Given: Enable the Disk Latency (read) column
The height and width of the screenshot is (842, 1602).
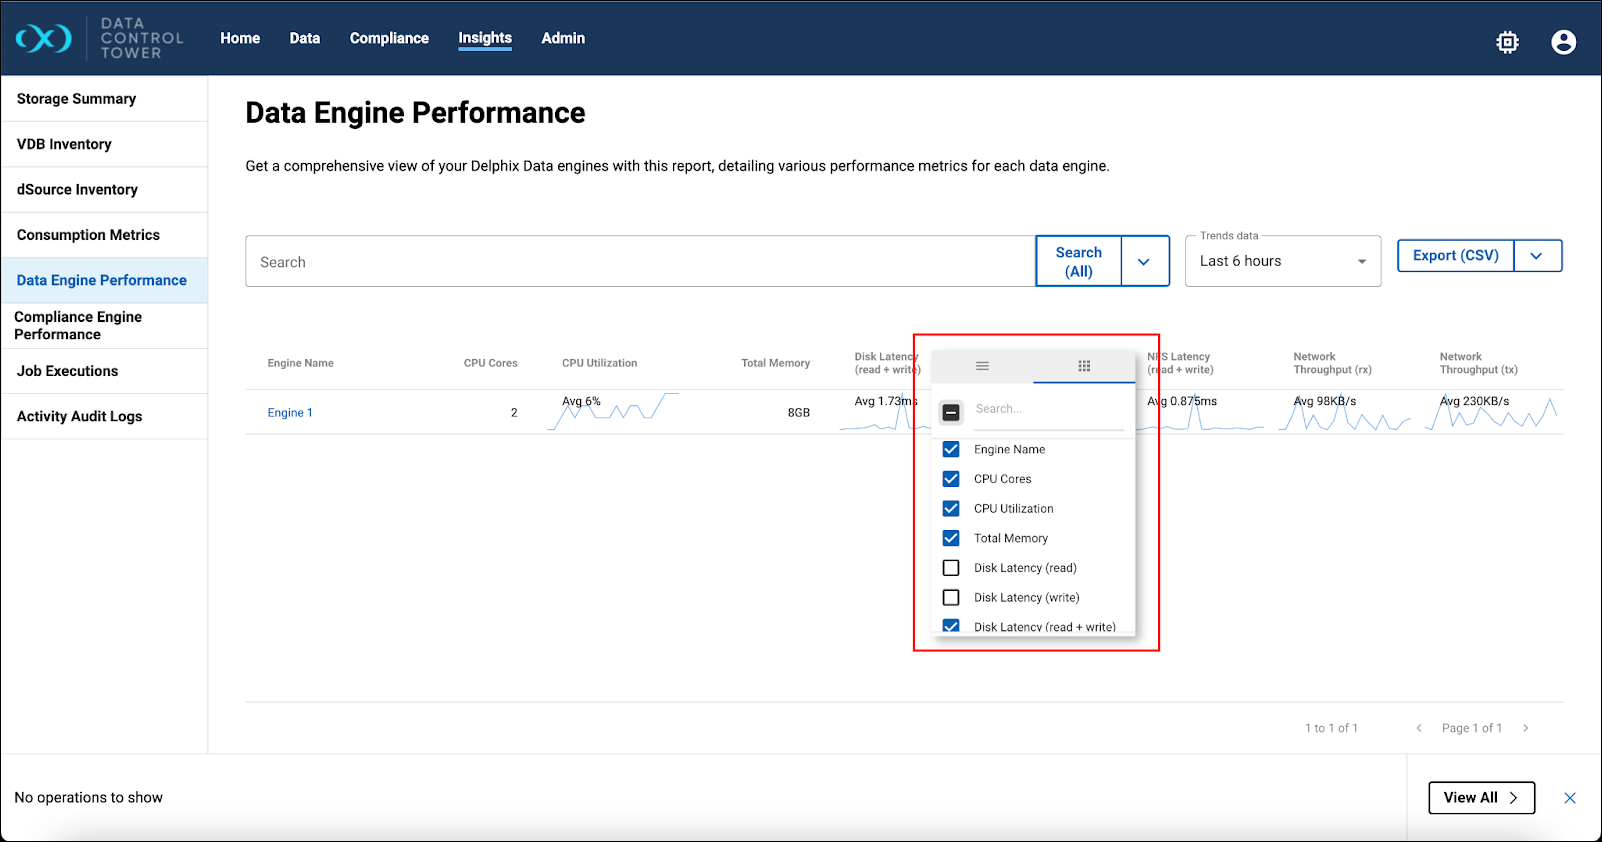Looking at the screenshot, I should [951, 568].
